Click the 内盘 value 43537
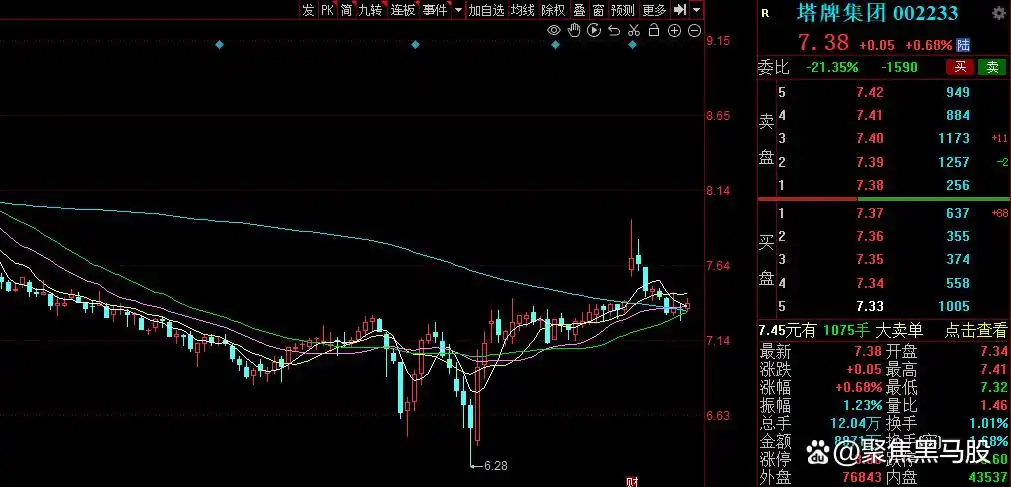This screenshot has height=487, width=1011. [986, 478]
